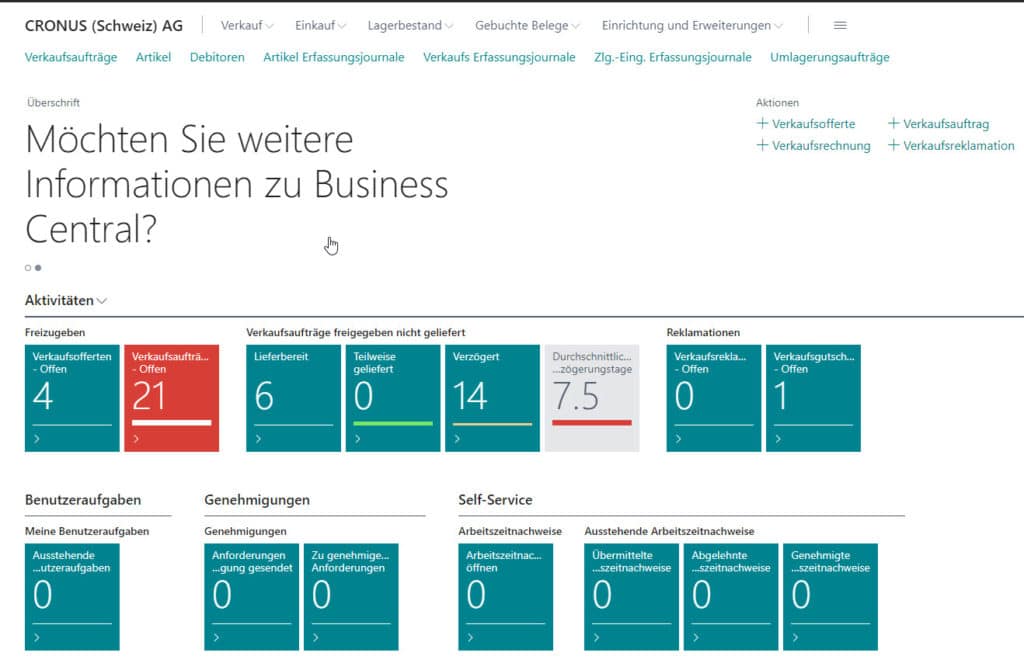Click the plus icon beside Verkaufsrechnung
Viewport: 1024px width, 670px height.
tap(761, 145)
